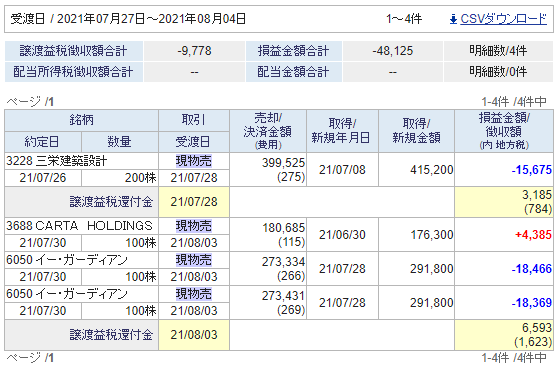The image size is (560, 373).
Task: Click the 415,200 acquisition amount
Action: (x=431, y=170)
